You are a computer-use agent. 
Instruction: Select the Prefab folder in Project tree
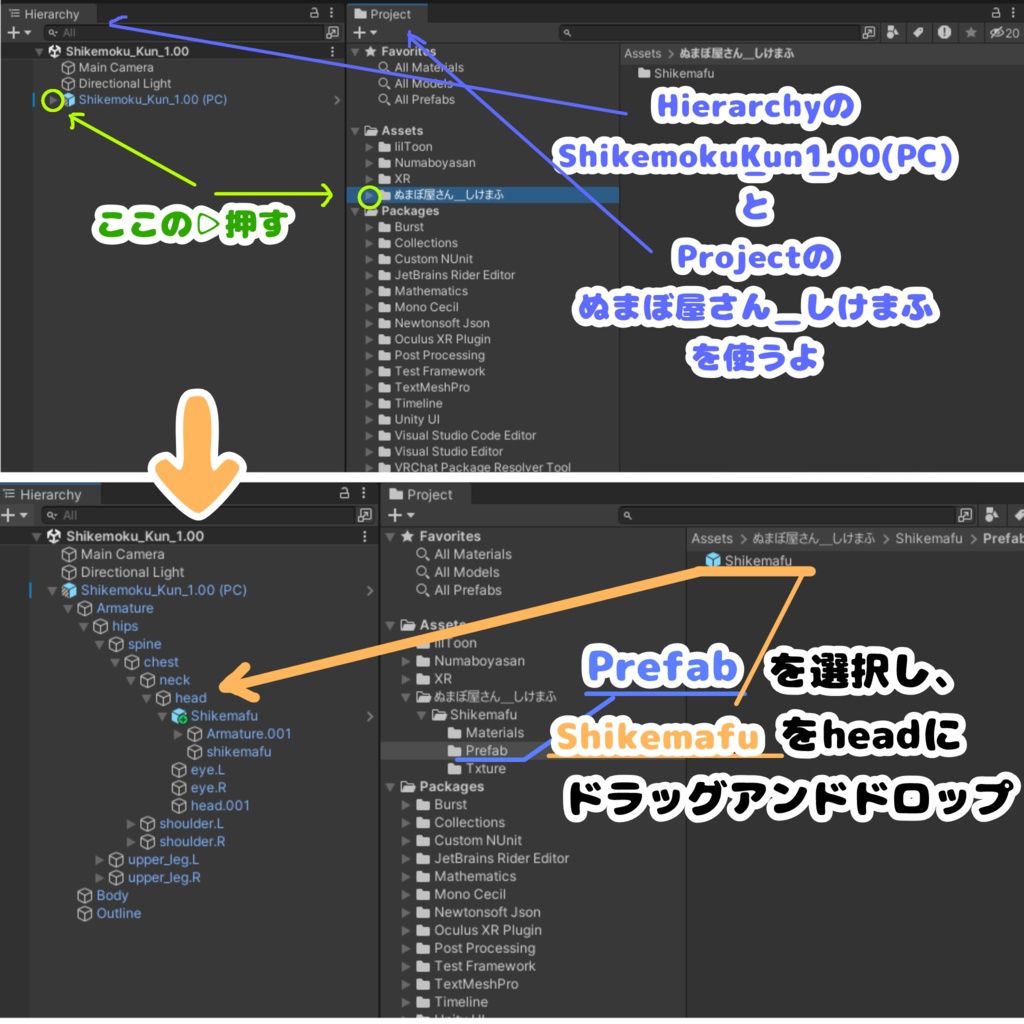(x=477, y=750)
